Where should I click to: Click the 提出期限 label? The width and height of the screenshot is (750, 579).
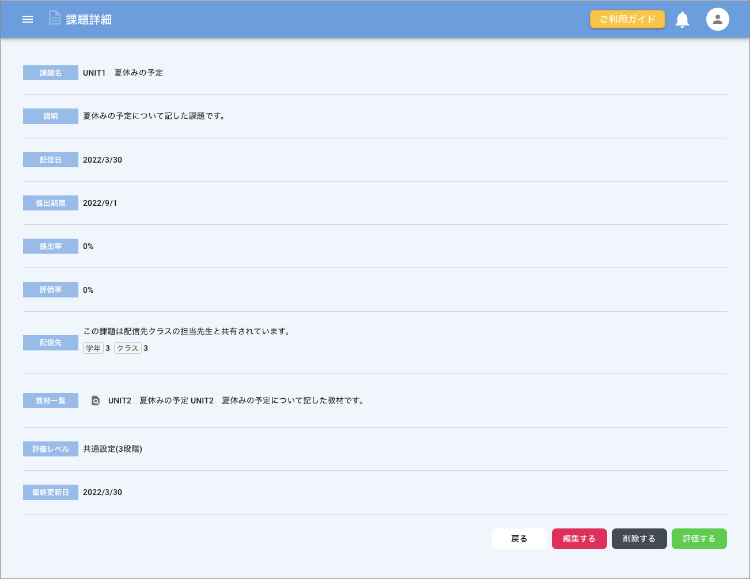(x=50, y=203)
